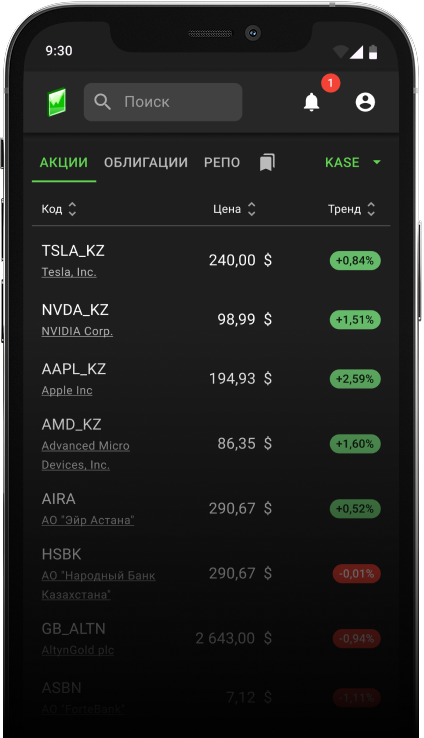This screenshot has width=424, height=738.
Task: Tap the green app logo icon
Action: 57,102
